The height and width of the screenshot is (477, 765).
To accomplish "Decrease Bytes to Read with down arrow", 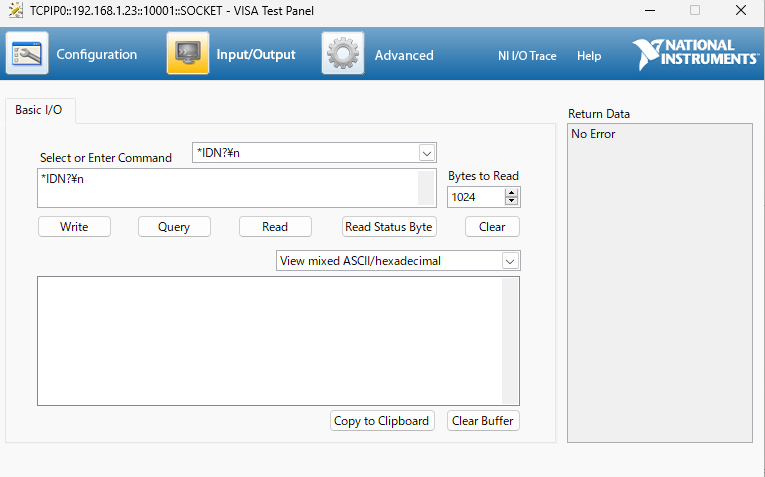I will pyautogui.click(x=511, y=201).
